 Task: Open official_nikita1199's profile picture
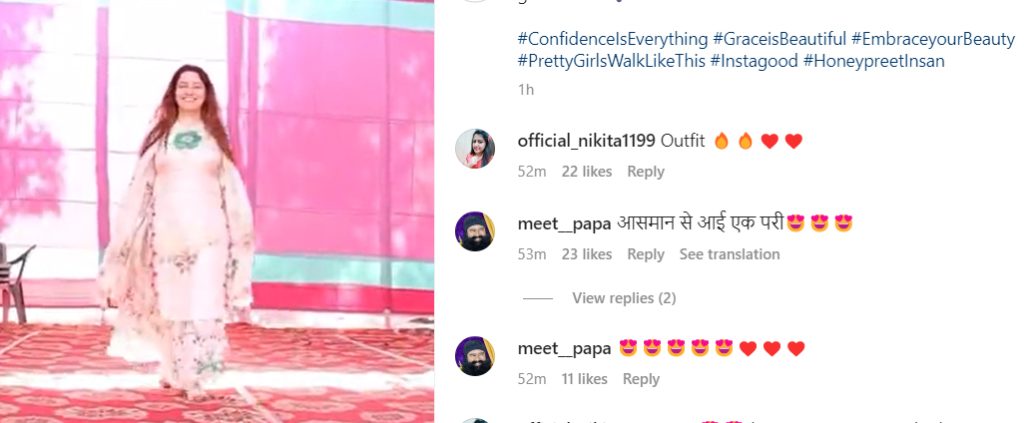pyautogui.click(x=475, y=149)
